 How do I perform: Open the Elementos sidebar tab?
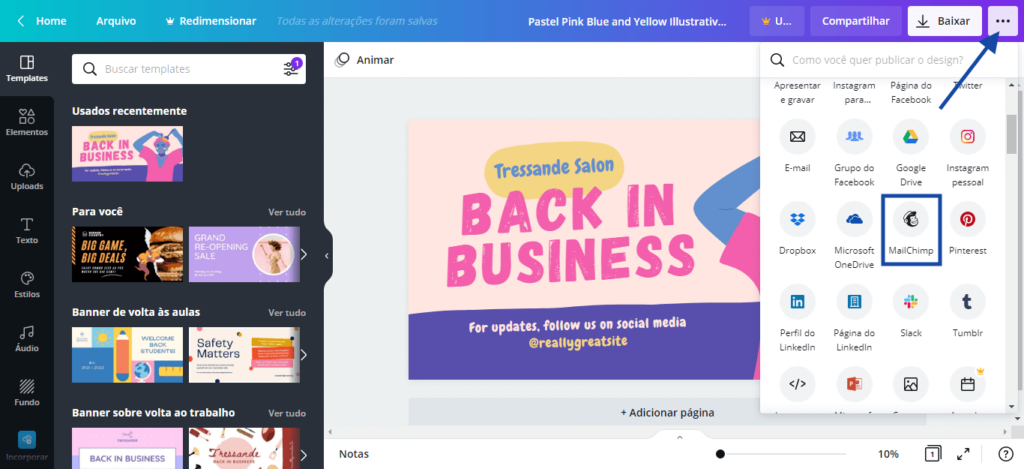click(27, 123)
